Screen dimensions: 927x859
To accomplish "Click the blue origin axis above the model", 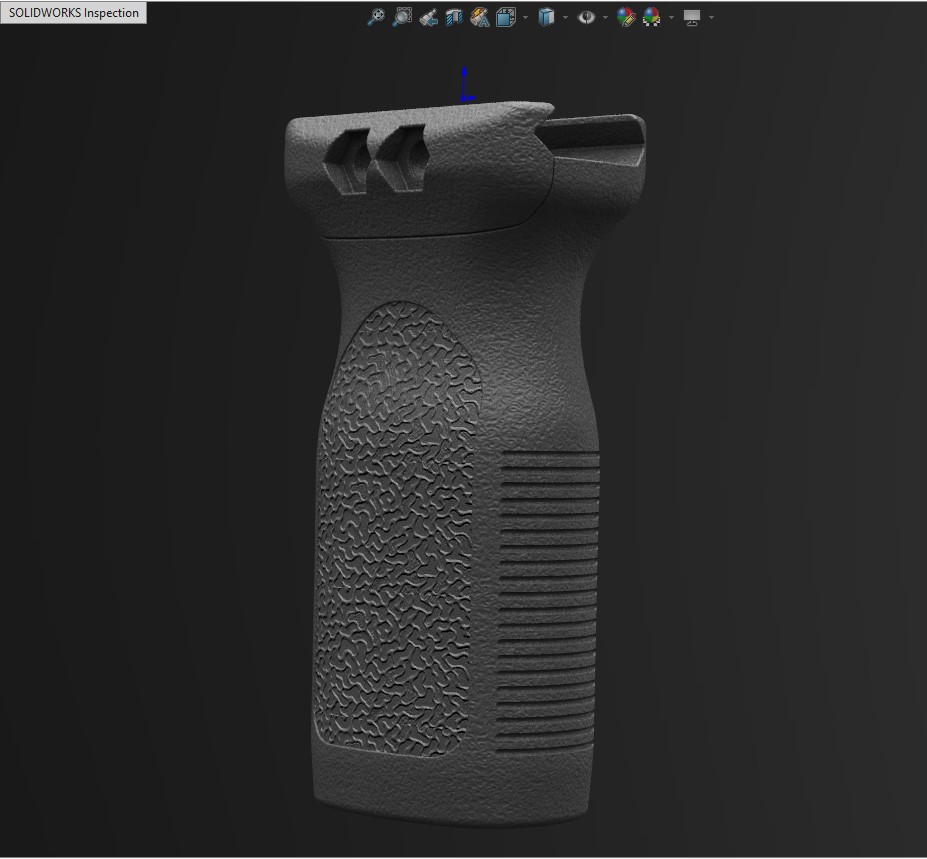I will pyautogui.click(x=465, y=86).
